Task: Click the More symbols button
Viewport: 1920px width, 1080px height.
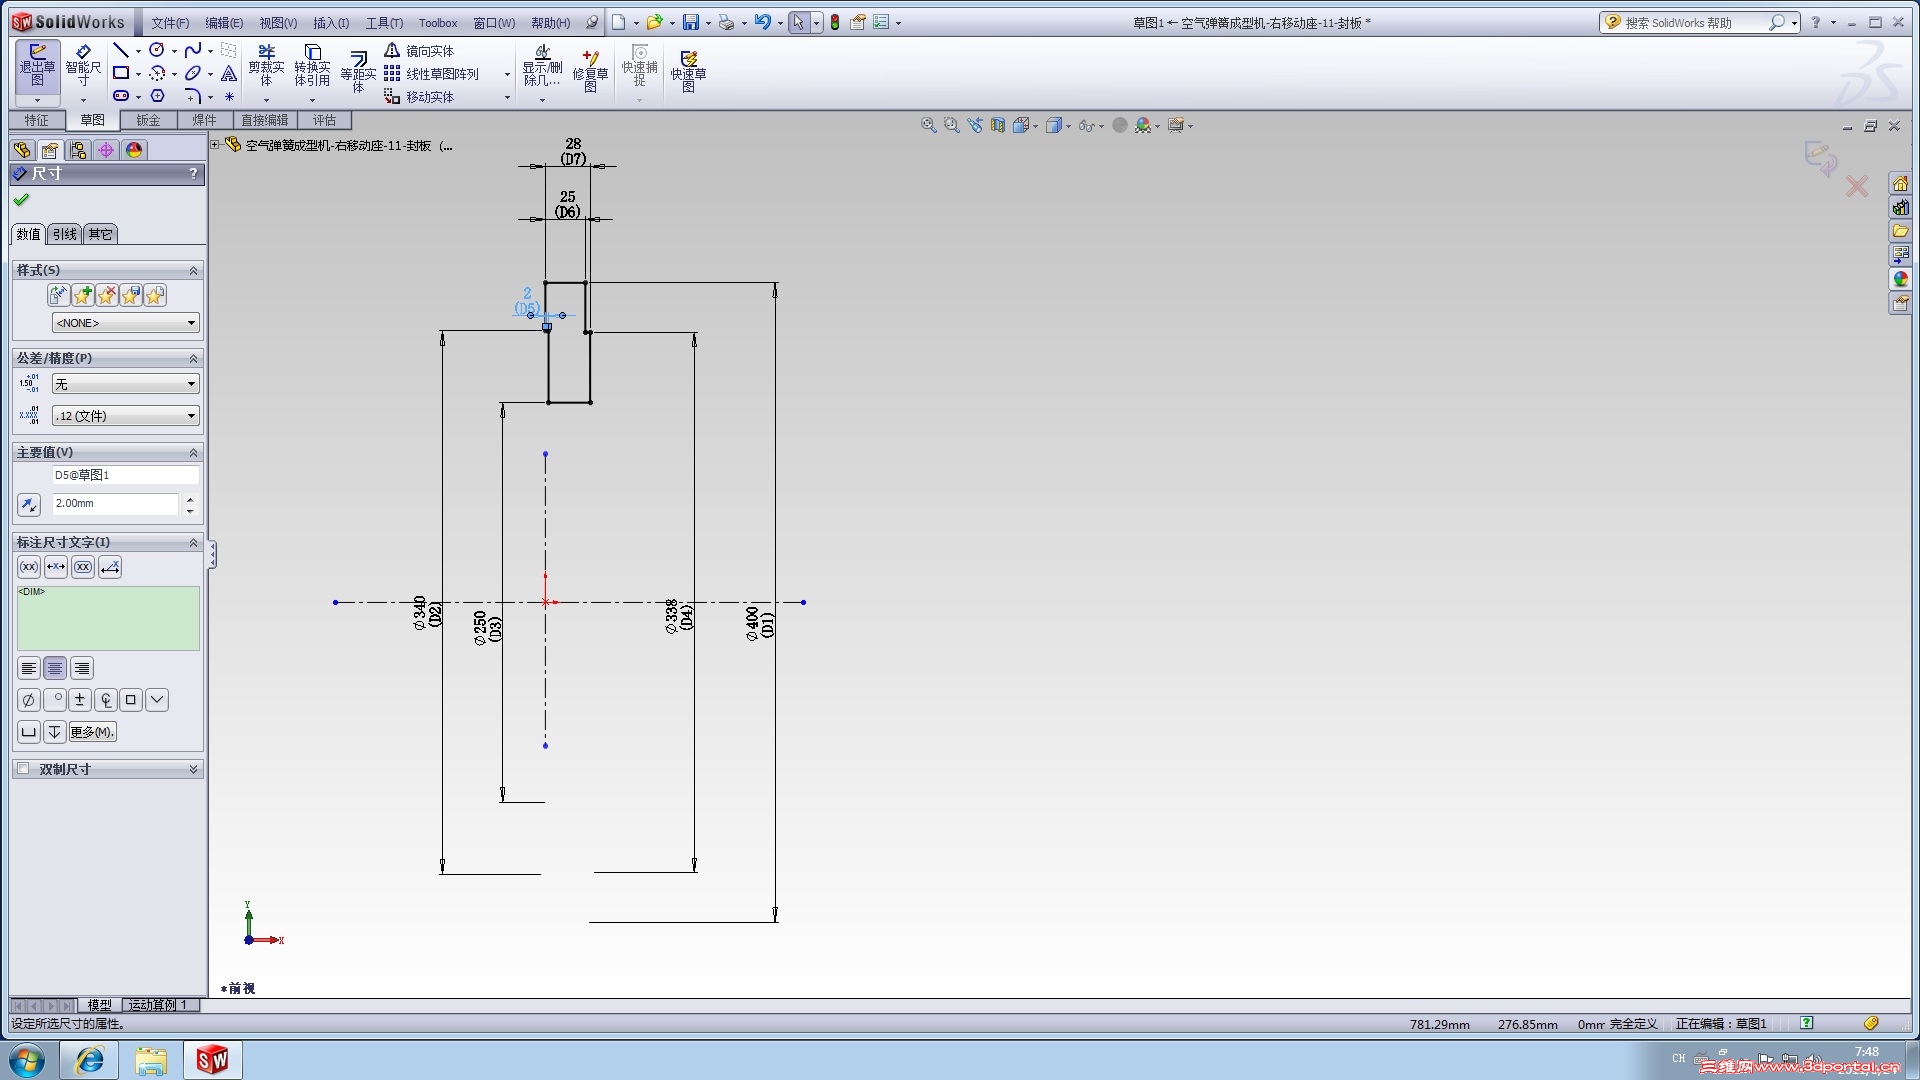Action: (x=92, y=732)
